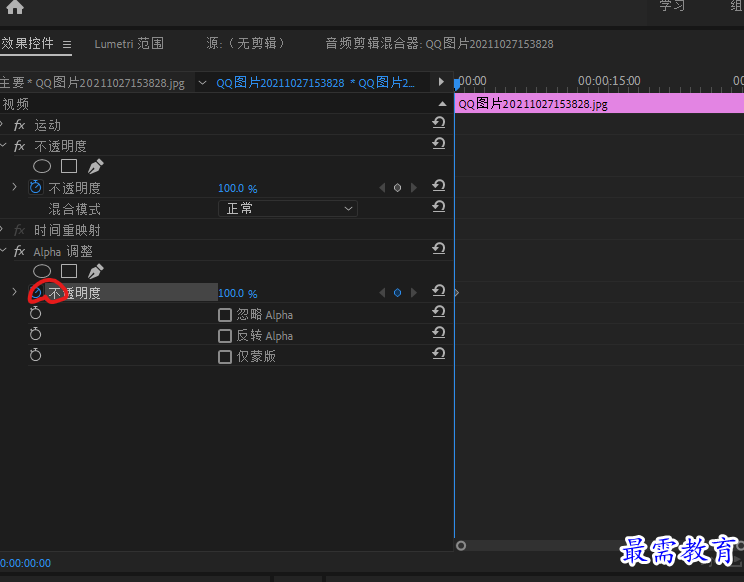
Task: Open the master clip dropdown arrow
Action: click(x=203, y=83)
